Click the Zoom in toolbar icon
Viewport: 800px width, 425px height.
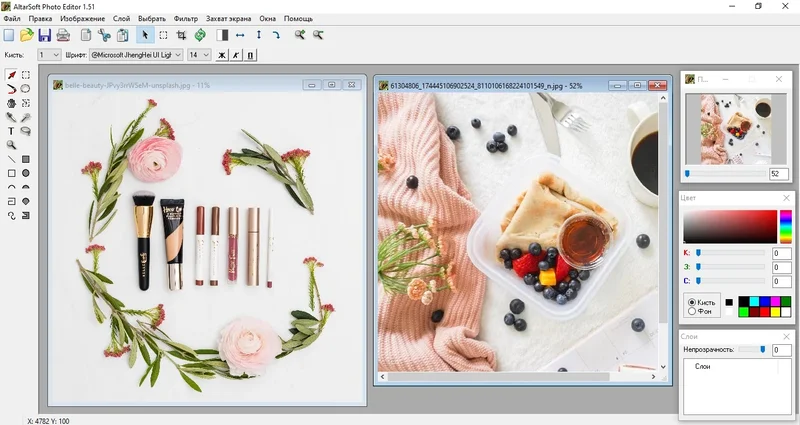[299, 35]
